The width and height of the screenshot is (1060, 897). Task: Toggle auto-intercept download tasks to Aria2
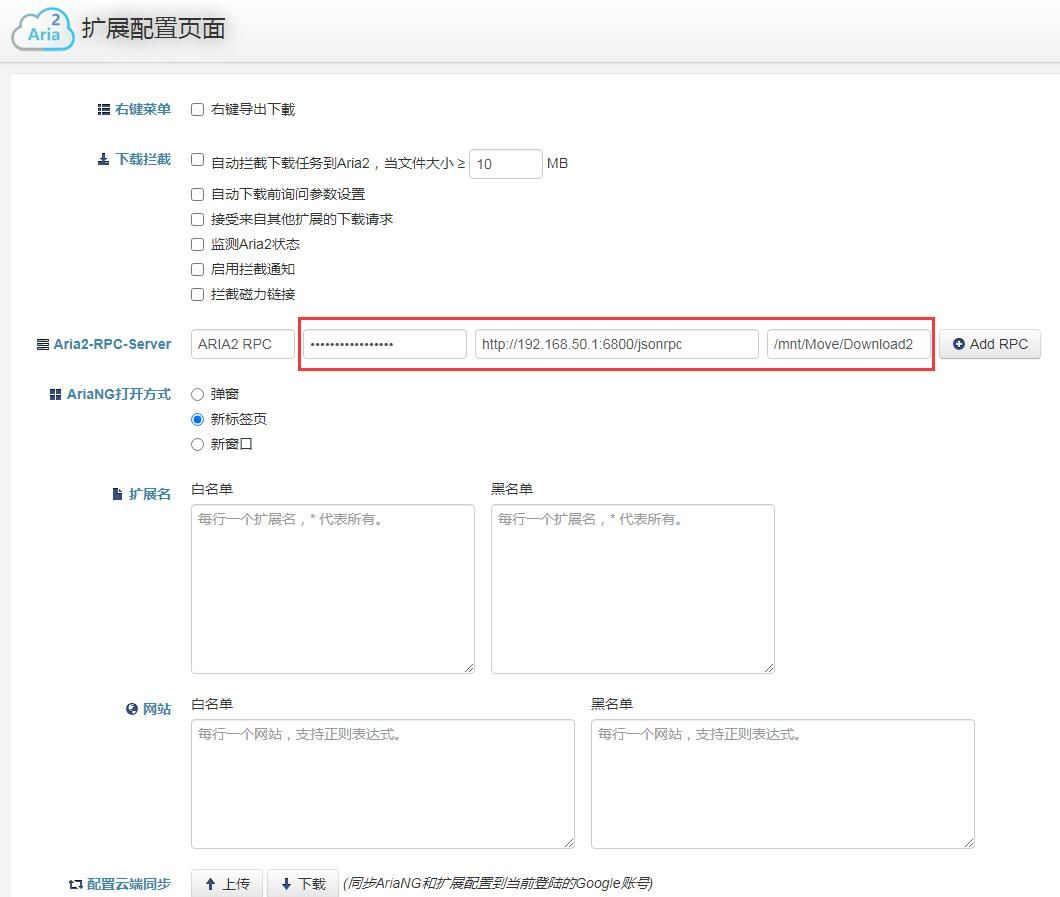(197, 160)
